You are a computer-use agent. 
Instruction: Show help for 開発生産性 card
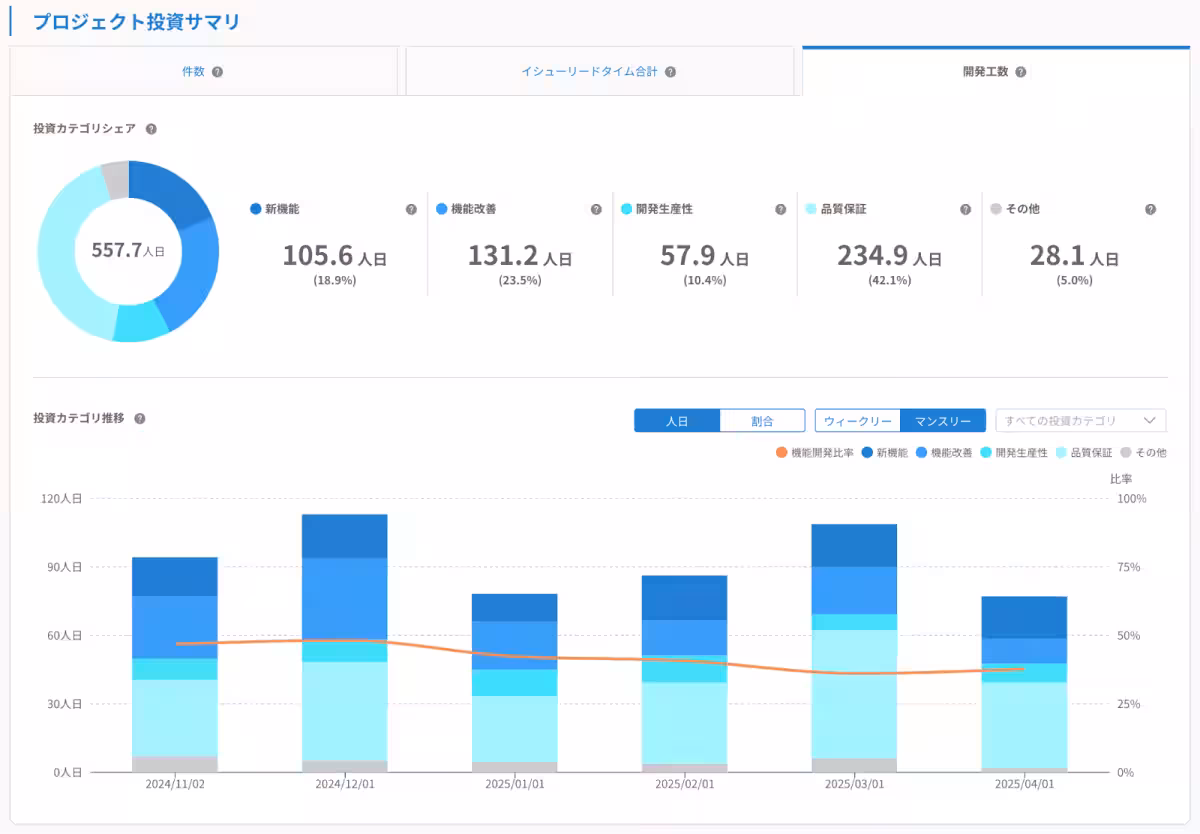(x=781, y=210)
